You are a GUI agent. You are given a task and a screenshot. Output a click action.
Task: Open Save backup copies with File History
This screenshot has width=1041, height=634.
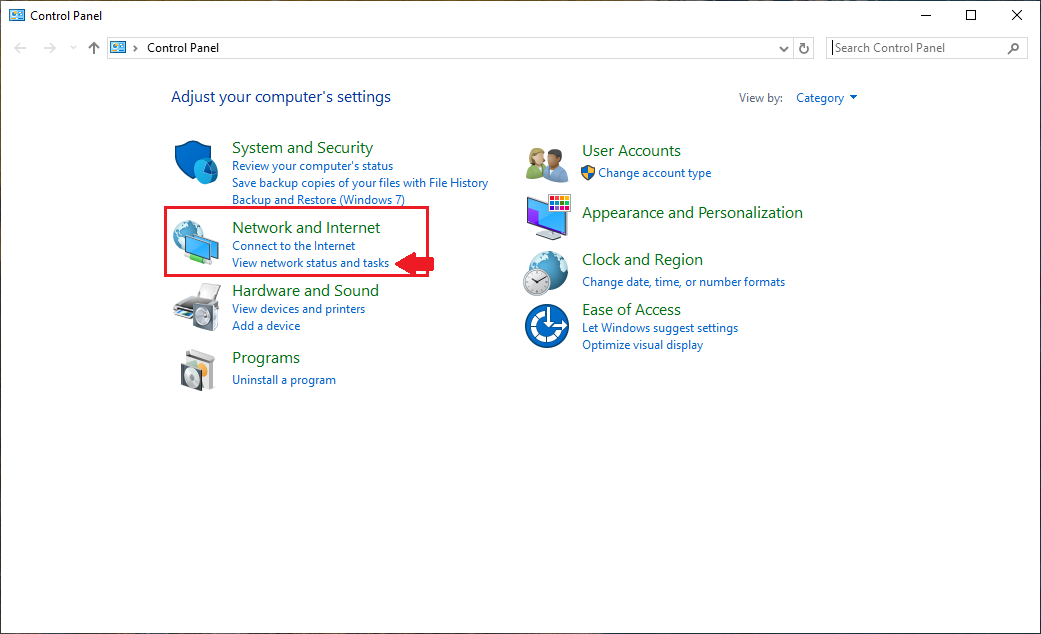[x=360, y=183]
